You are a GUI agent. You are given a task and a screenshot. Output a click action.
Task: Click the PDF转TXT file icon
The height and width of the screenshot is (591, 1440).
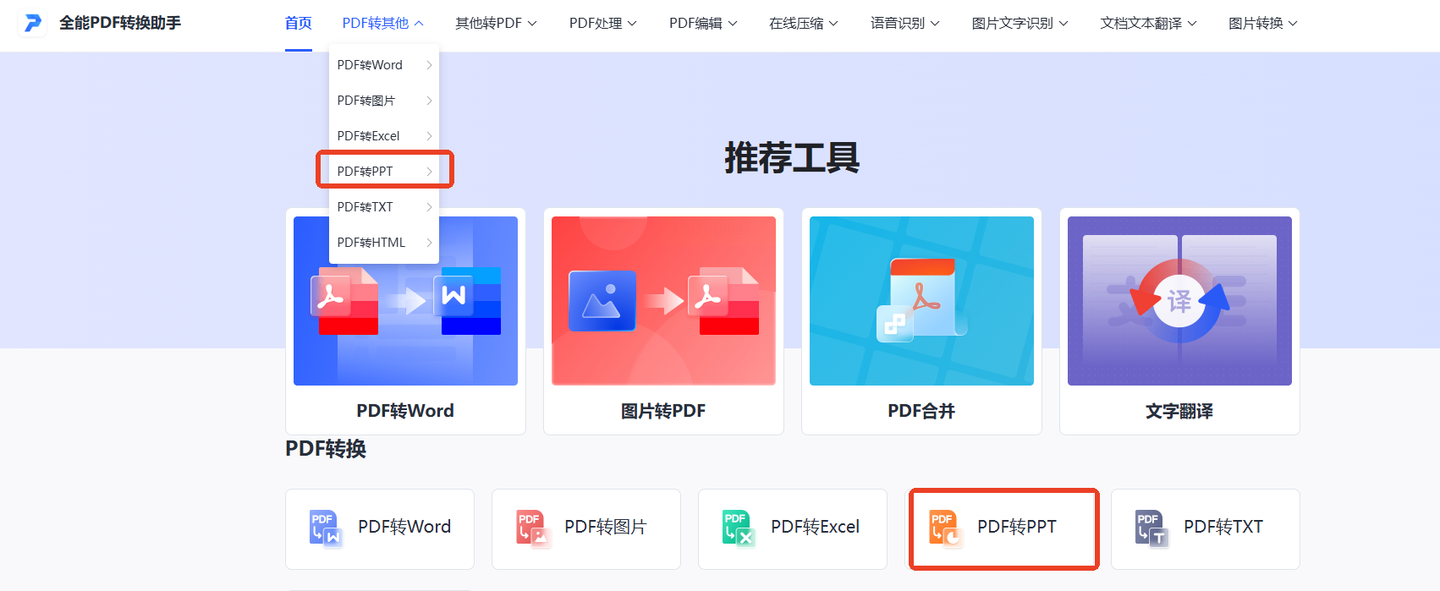coord(1151,528)
